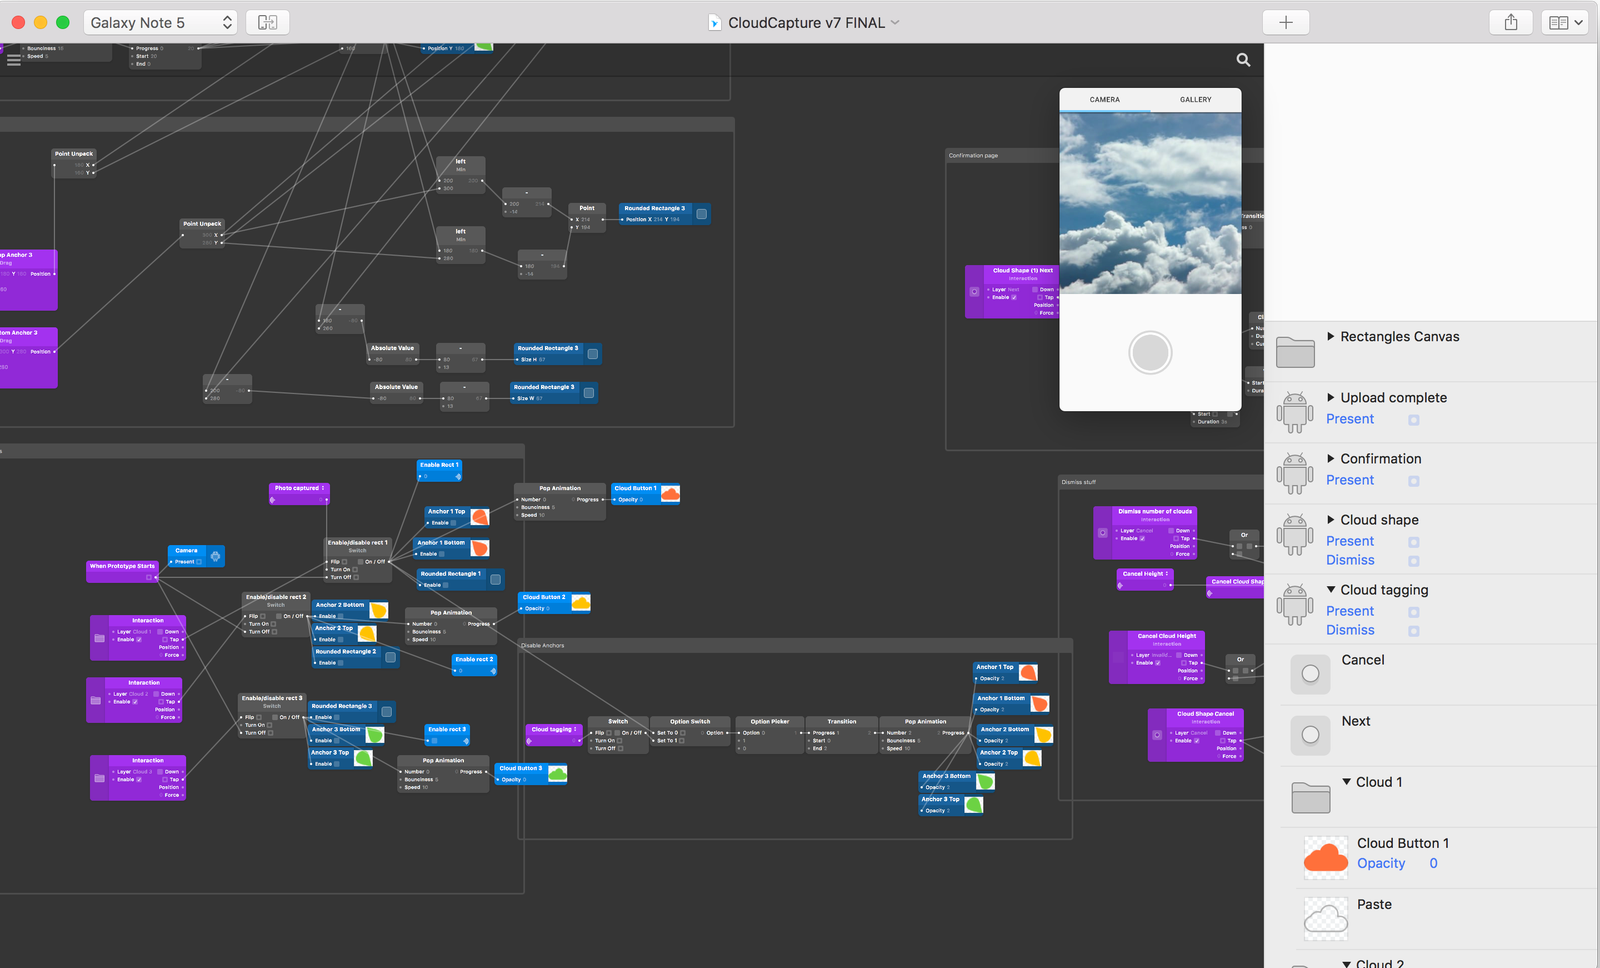Click the green cloud on Cloud Button 3 patch

tap(557, 773)
